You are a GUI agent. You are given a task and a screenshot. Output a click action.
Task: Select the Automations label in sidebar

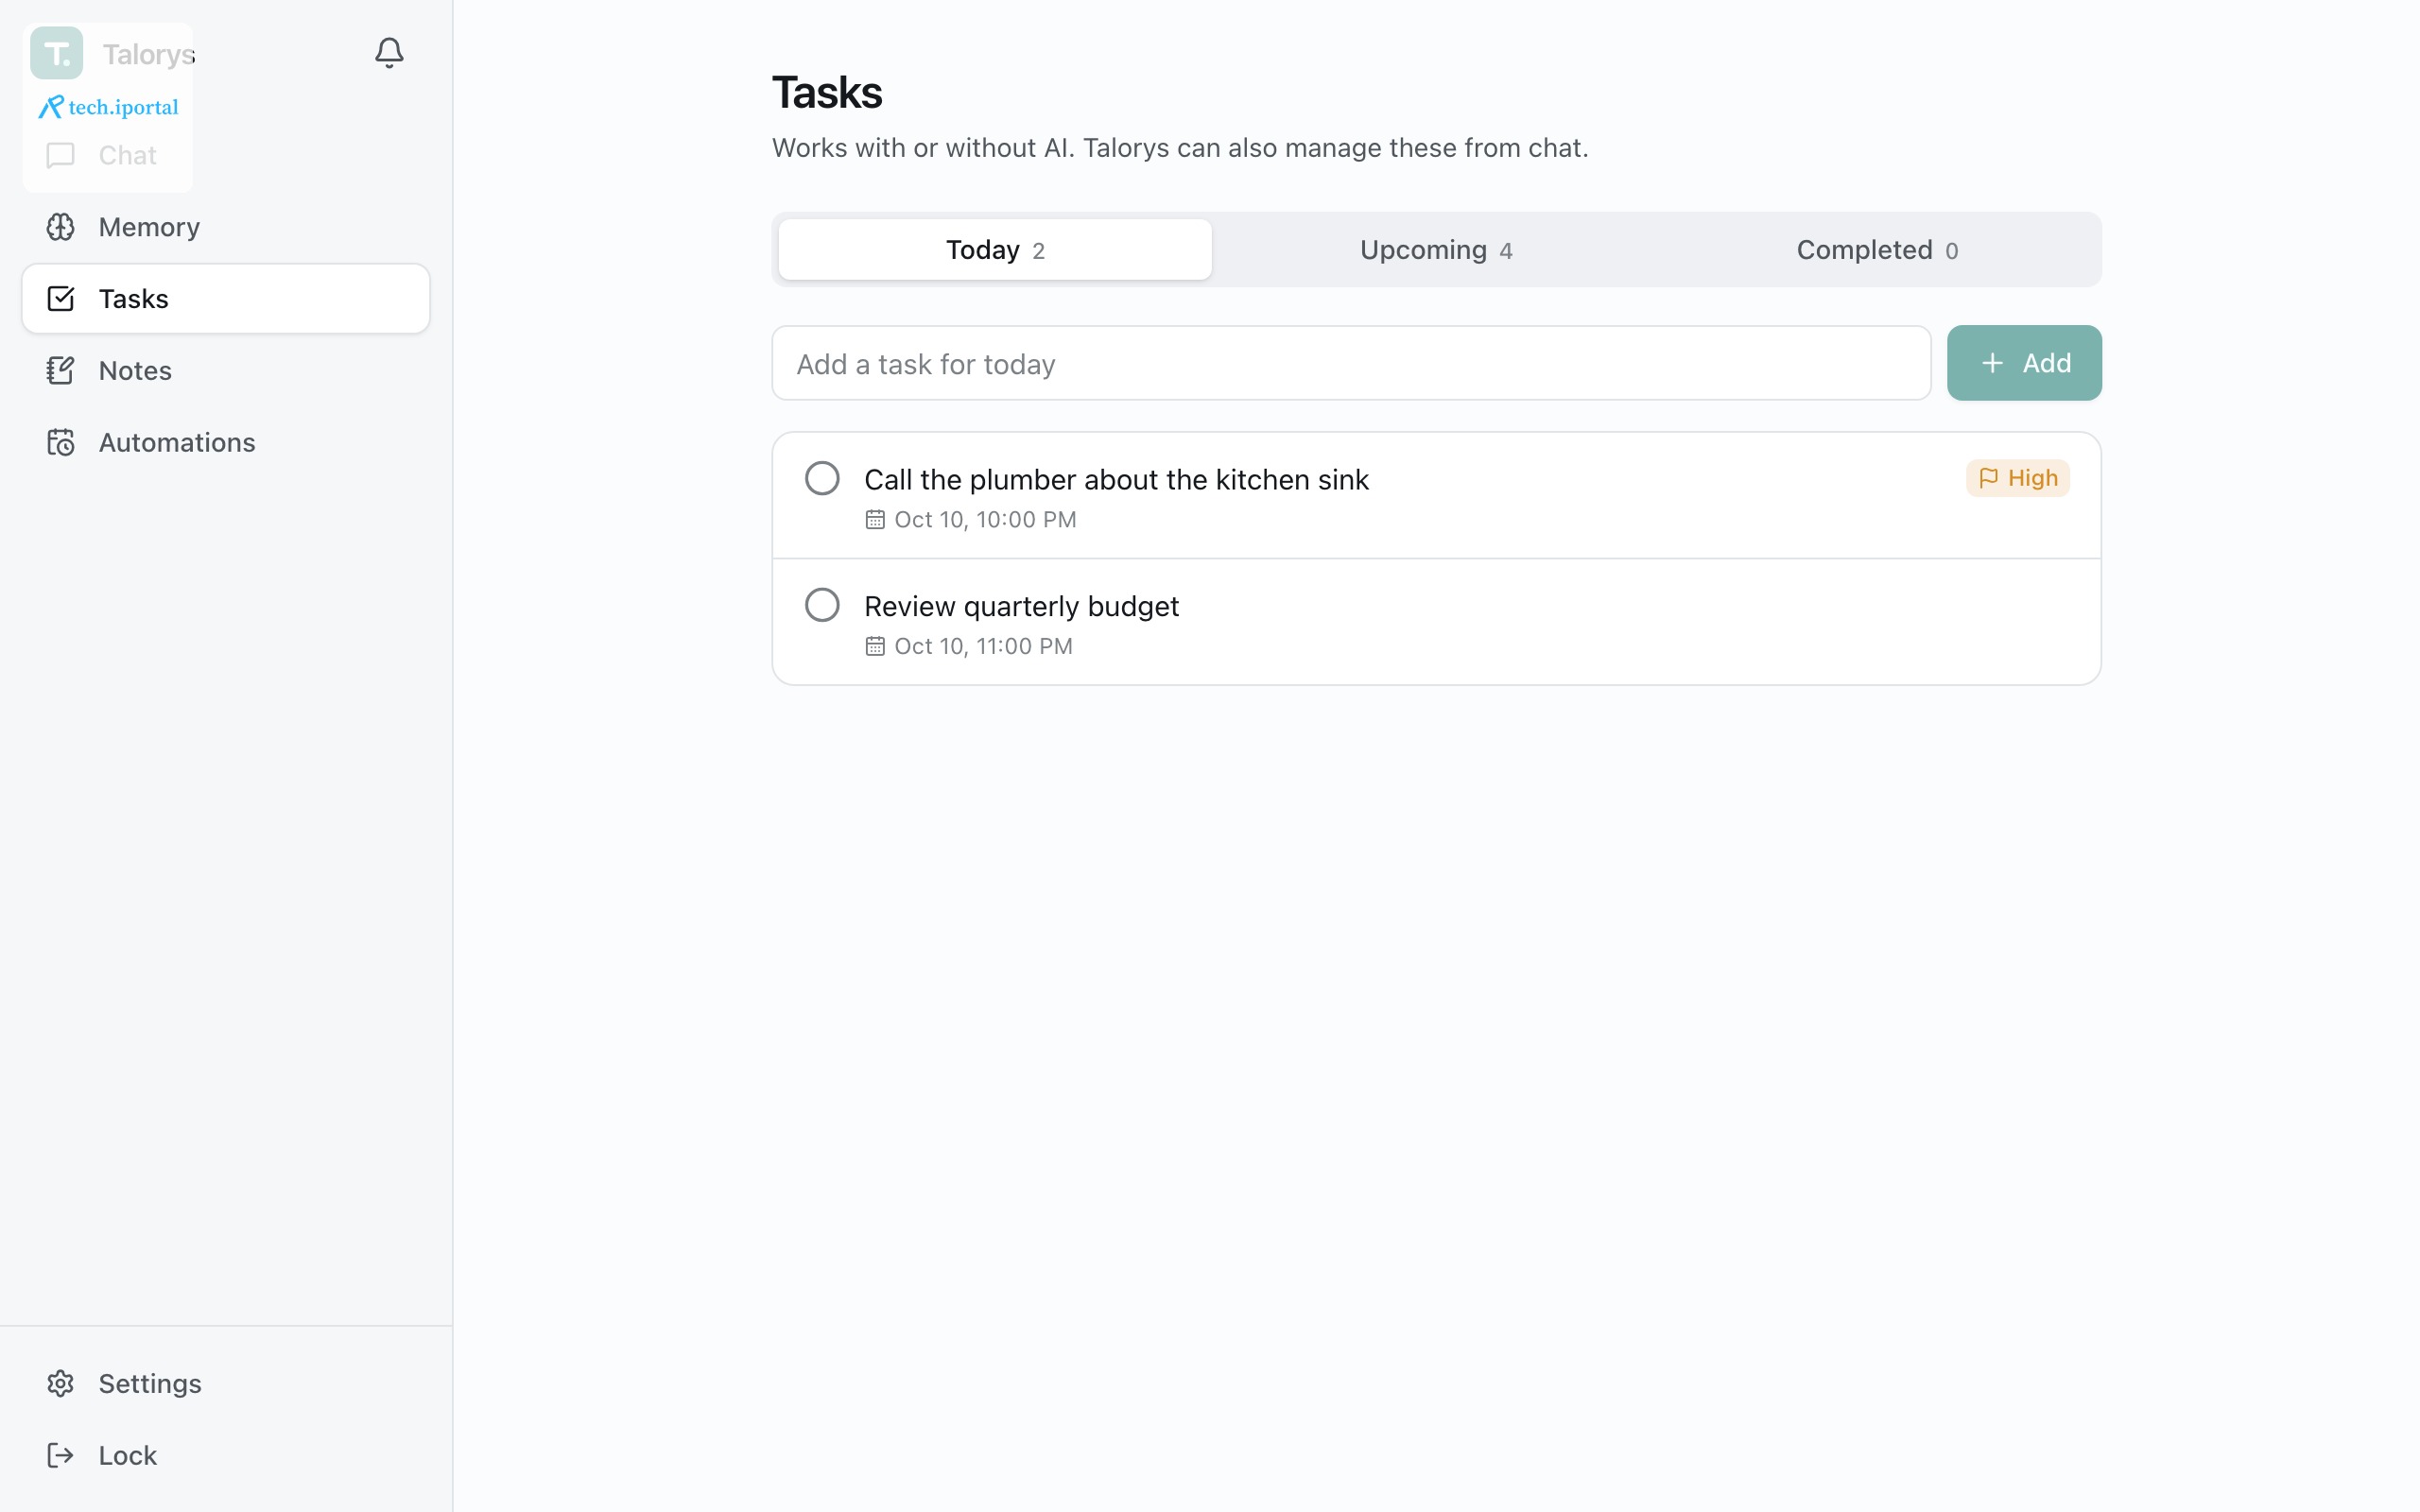(x=177, y=443)
